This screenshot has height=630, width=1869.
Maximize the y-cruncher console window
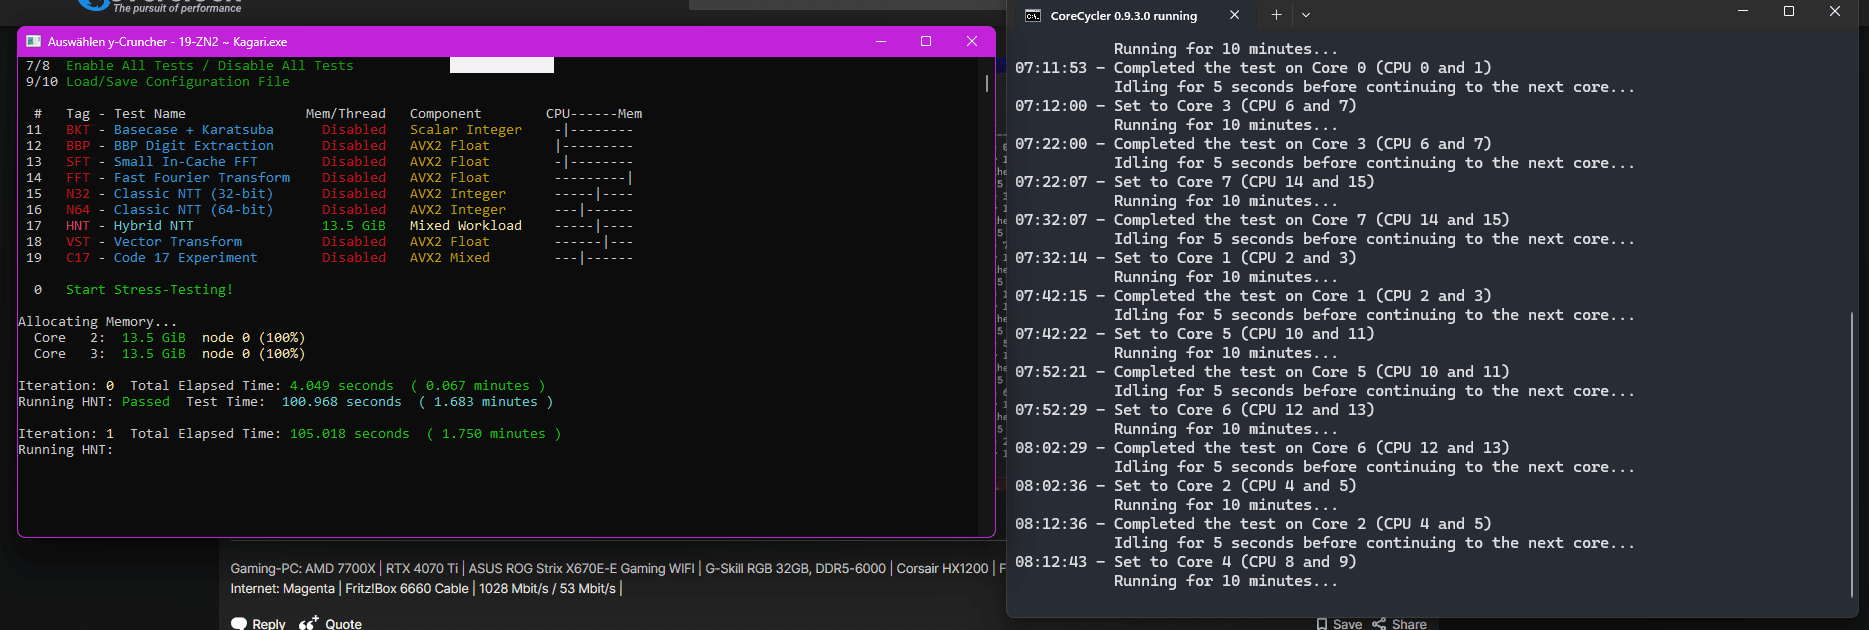coord(926,41)
